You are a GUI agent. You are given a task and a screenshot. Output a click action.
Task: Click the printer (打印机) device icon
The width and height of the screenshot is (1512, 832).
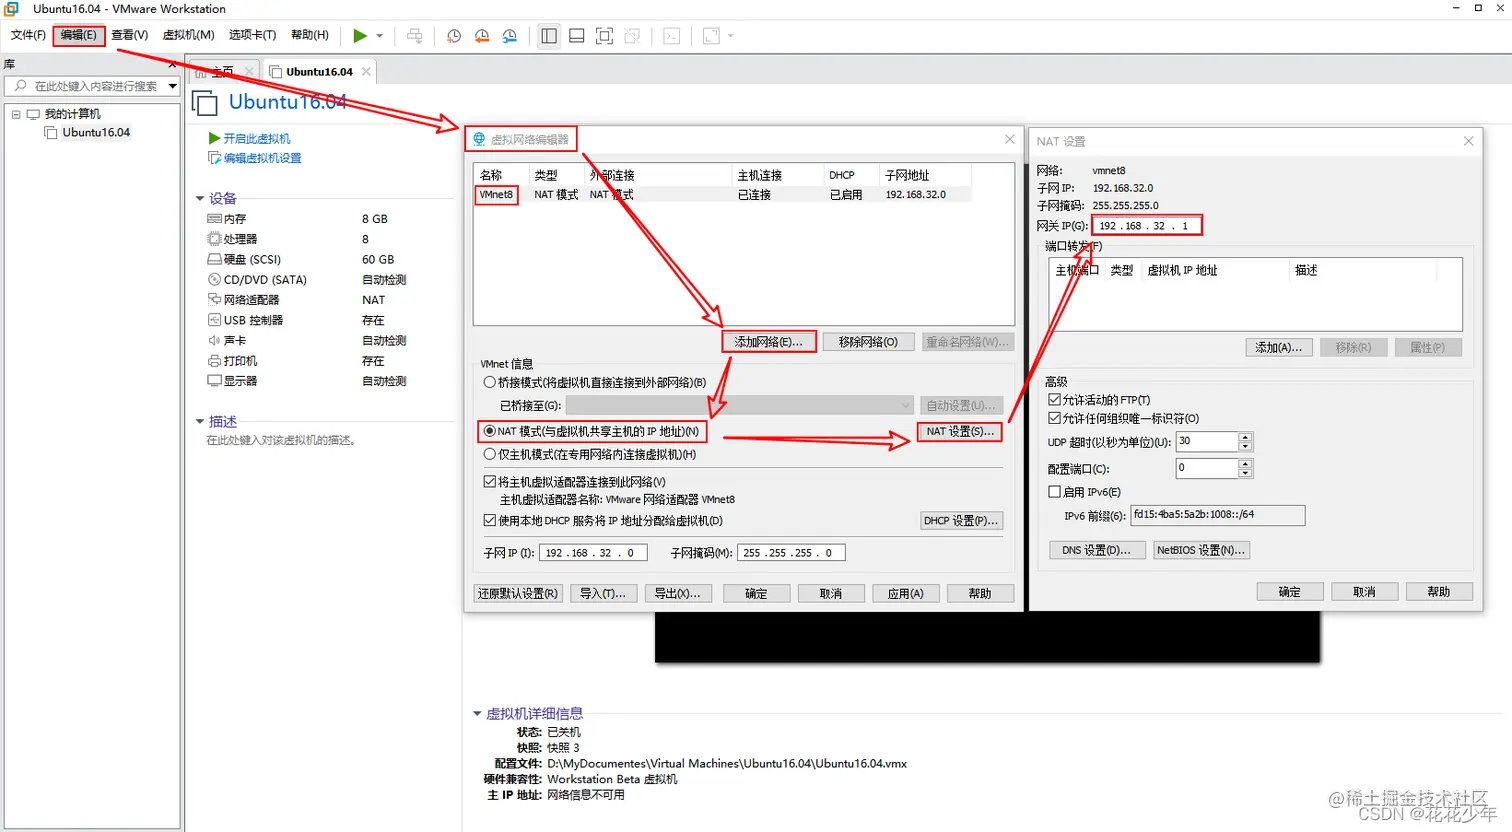214,361
